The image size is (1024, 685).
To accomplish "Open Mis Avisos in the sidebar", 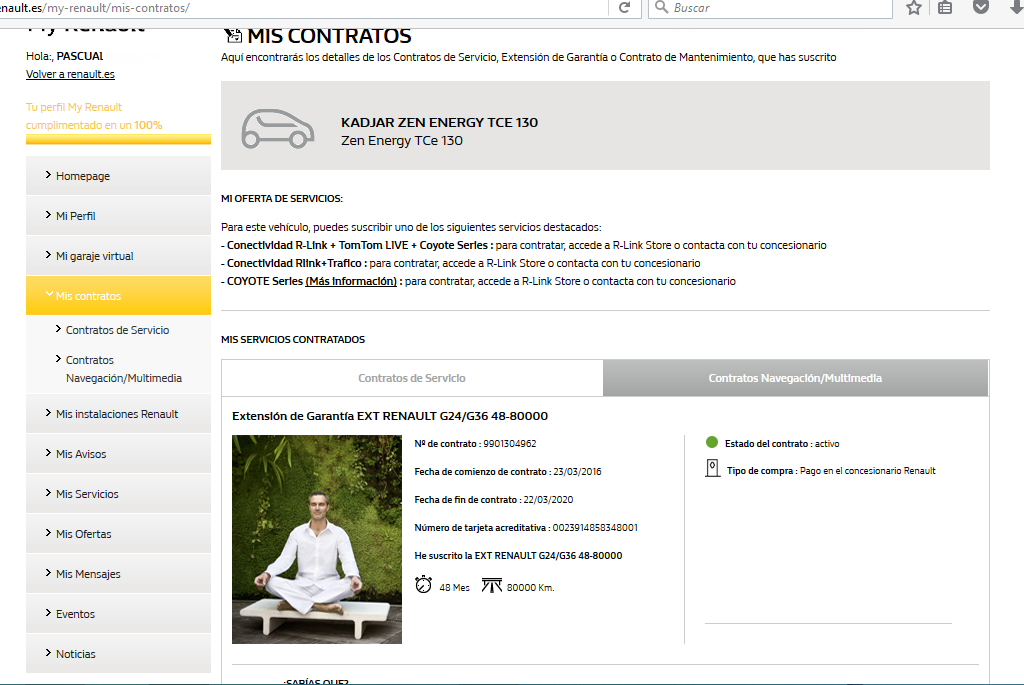I will 118,454.
